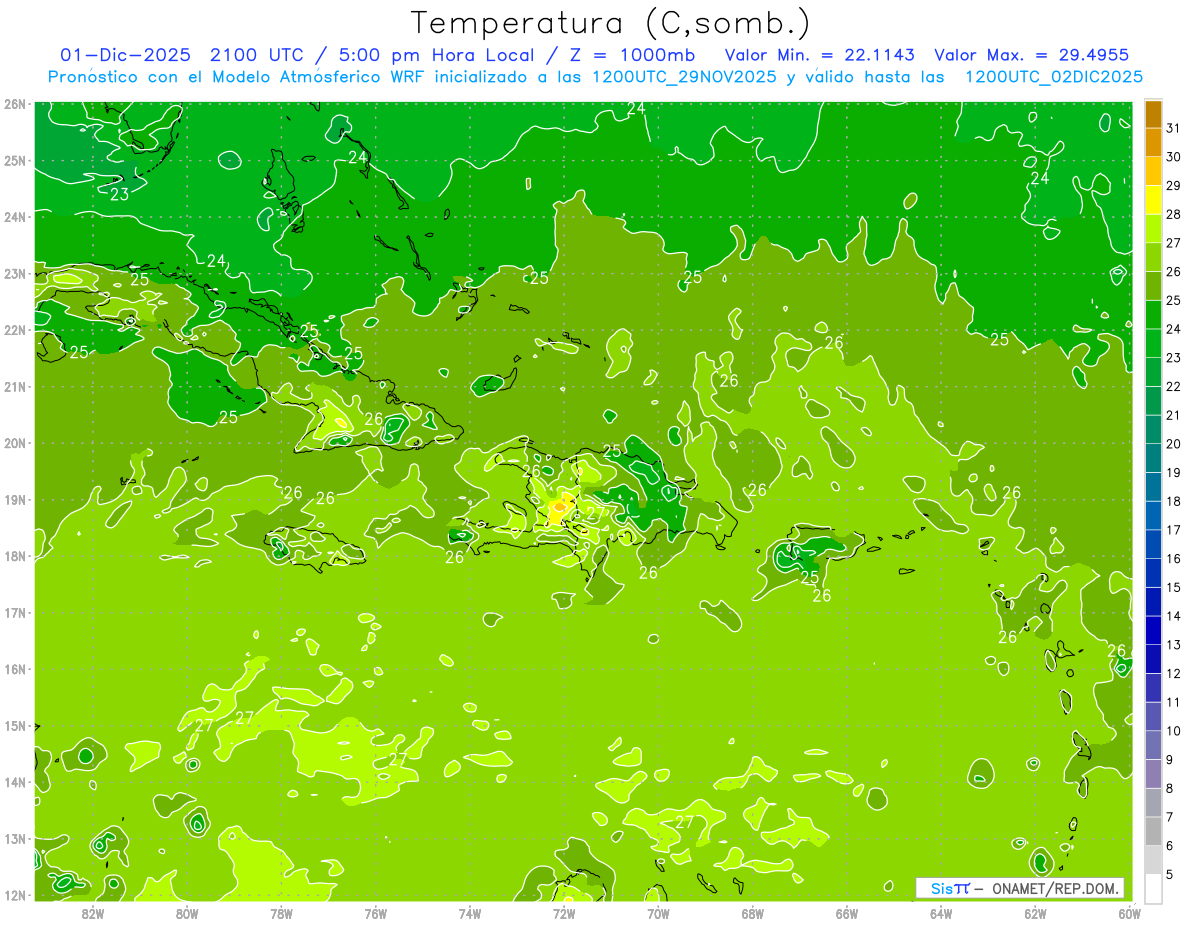Click the 19N latitude axis label

pyautogui.click(x=14, y=499)
